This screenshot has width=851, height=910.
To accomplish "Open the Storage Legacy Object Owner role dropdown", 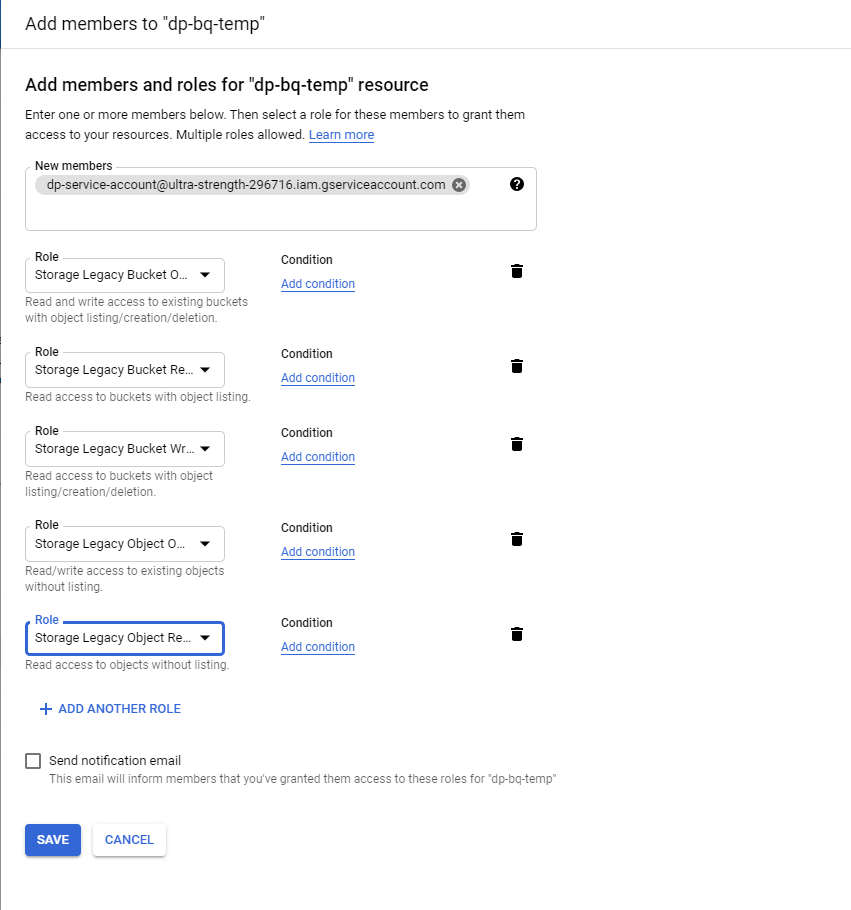I will click(x=125, y=544).
